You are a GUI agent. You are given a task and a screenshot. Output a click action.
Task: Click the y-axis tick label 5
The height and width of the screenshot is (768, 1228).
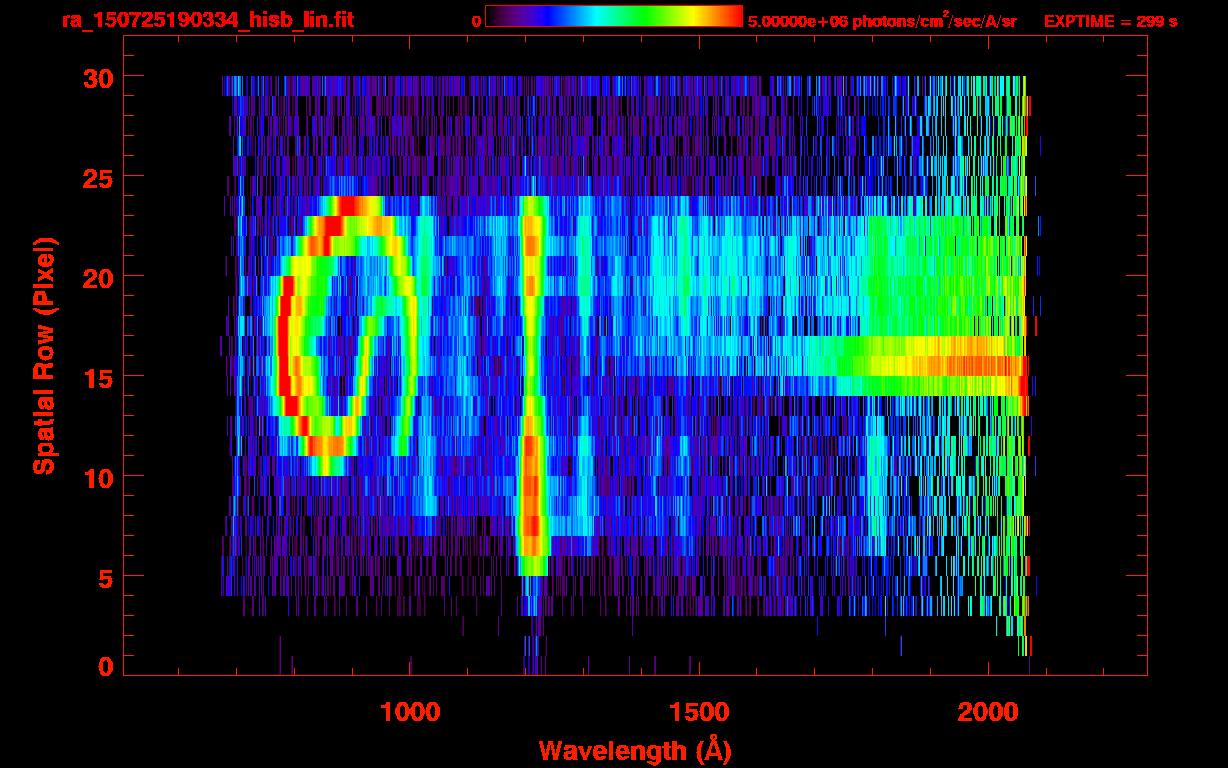pos(105,577)
